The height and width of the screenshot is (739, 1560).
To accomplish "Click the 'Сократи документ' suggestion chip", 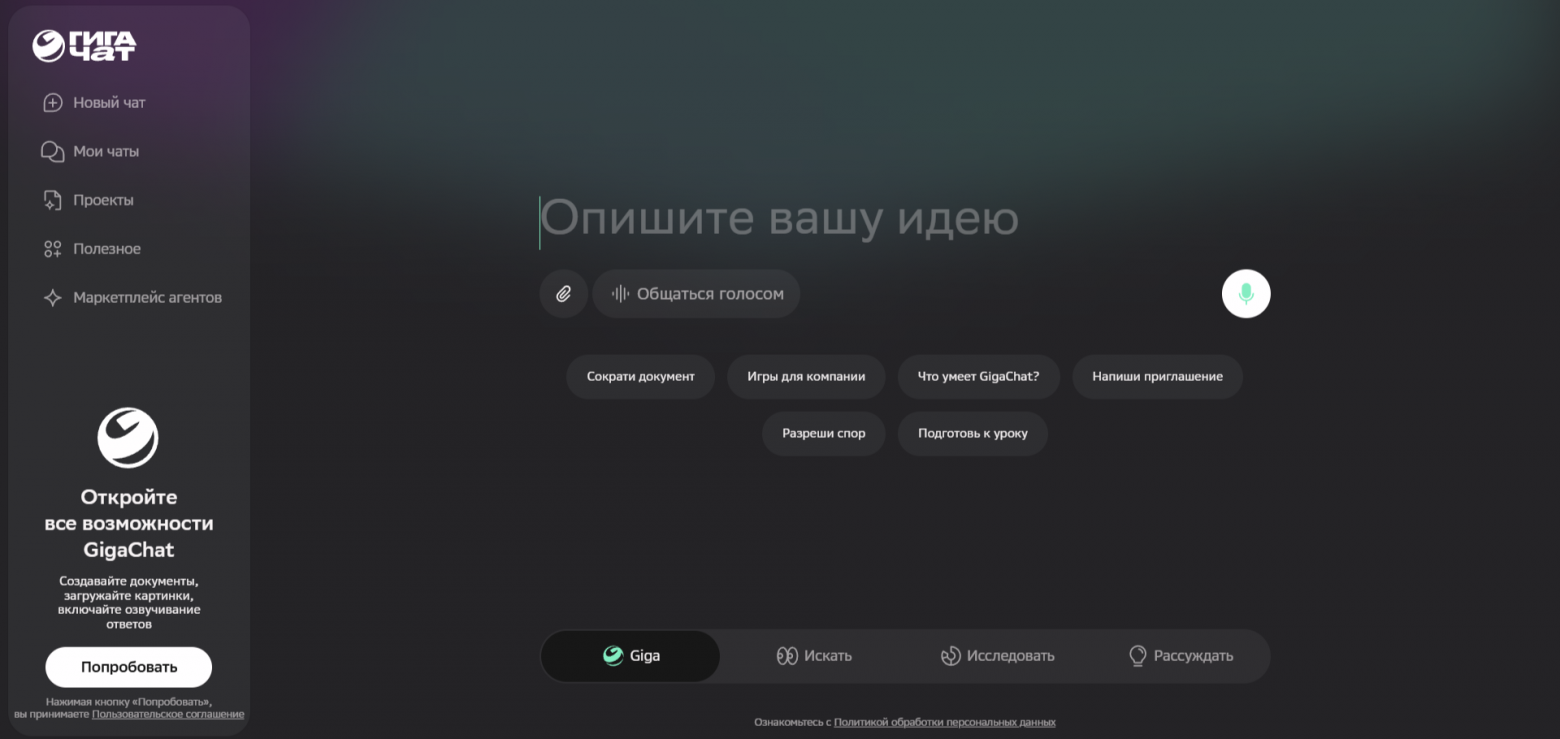I will (x=640, y=377).
